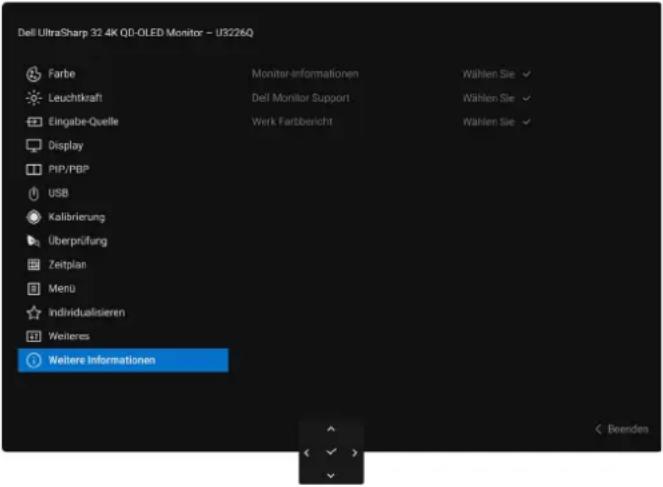
Task: Open the Überprüfung menu
Action: coord(78,241)
